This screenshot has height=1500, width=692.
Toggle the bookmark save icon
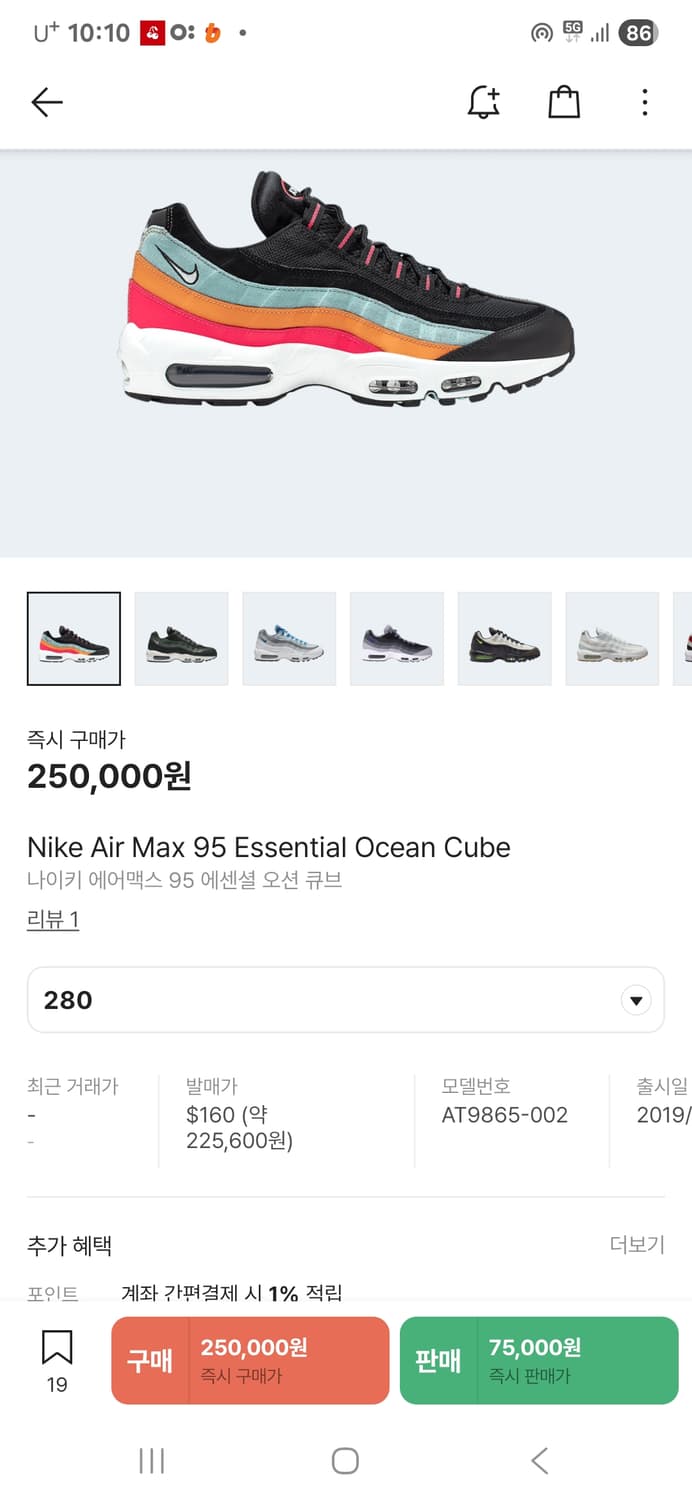pyautogui.click(x=57, y=1349)
